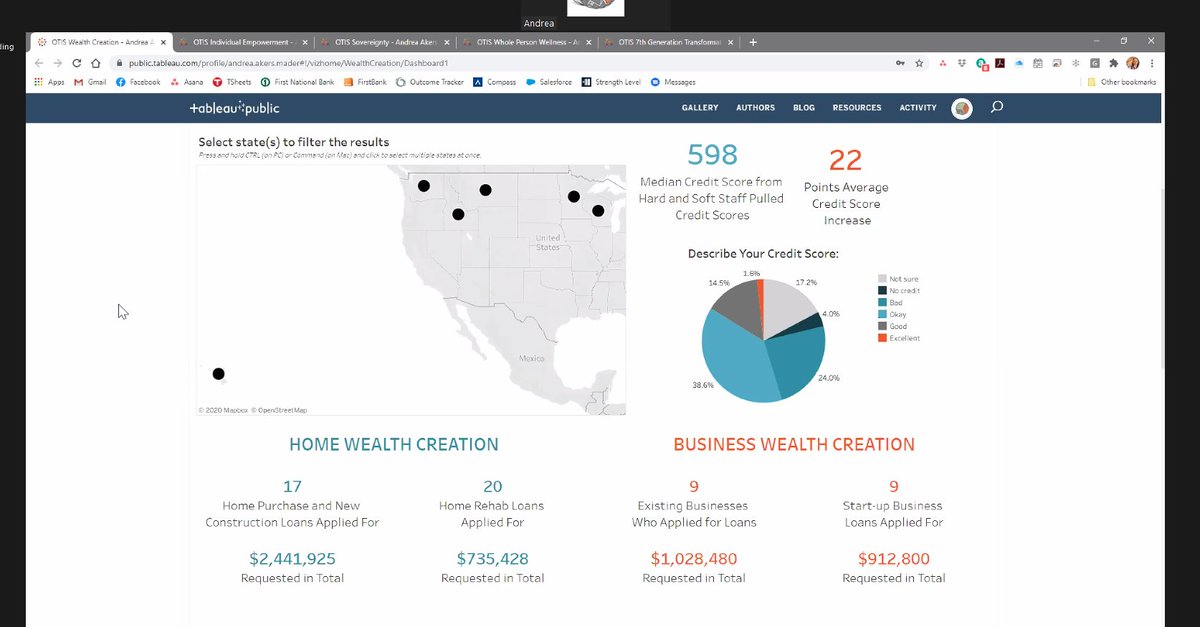1200x627 pixels.
Task: Open AUTHORS in the Tableau navigation
Action: pyautogui.click(x=755, y=108)
